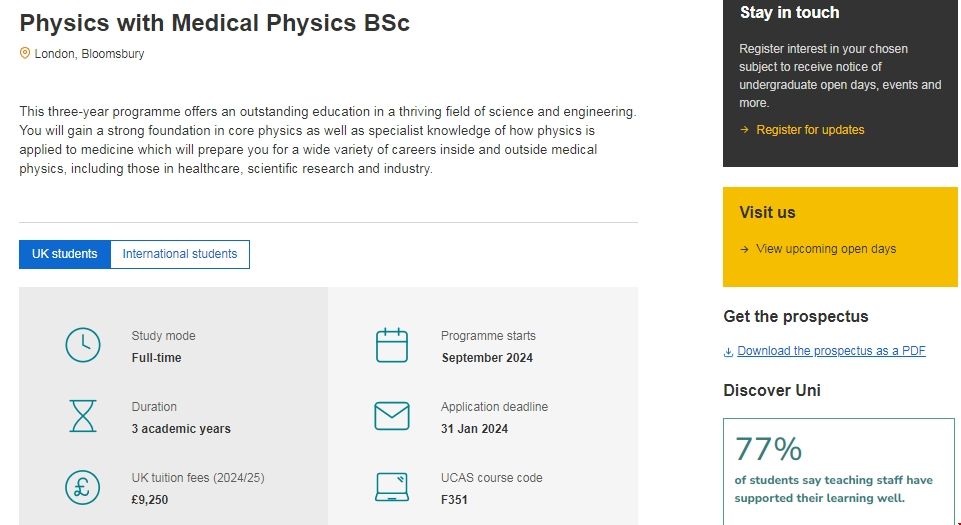Viewport: 961px width, 525px height.
Task: Click the arrow icon before View upcoming open days
Action: (x=744, y=249)
